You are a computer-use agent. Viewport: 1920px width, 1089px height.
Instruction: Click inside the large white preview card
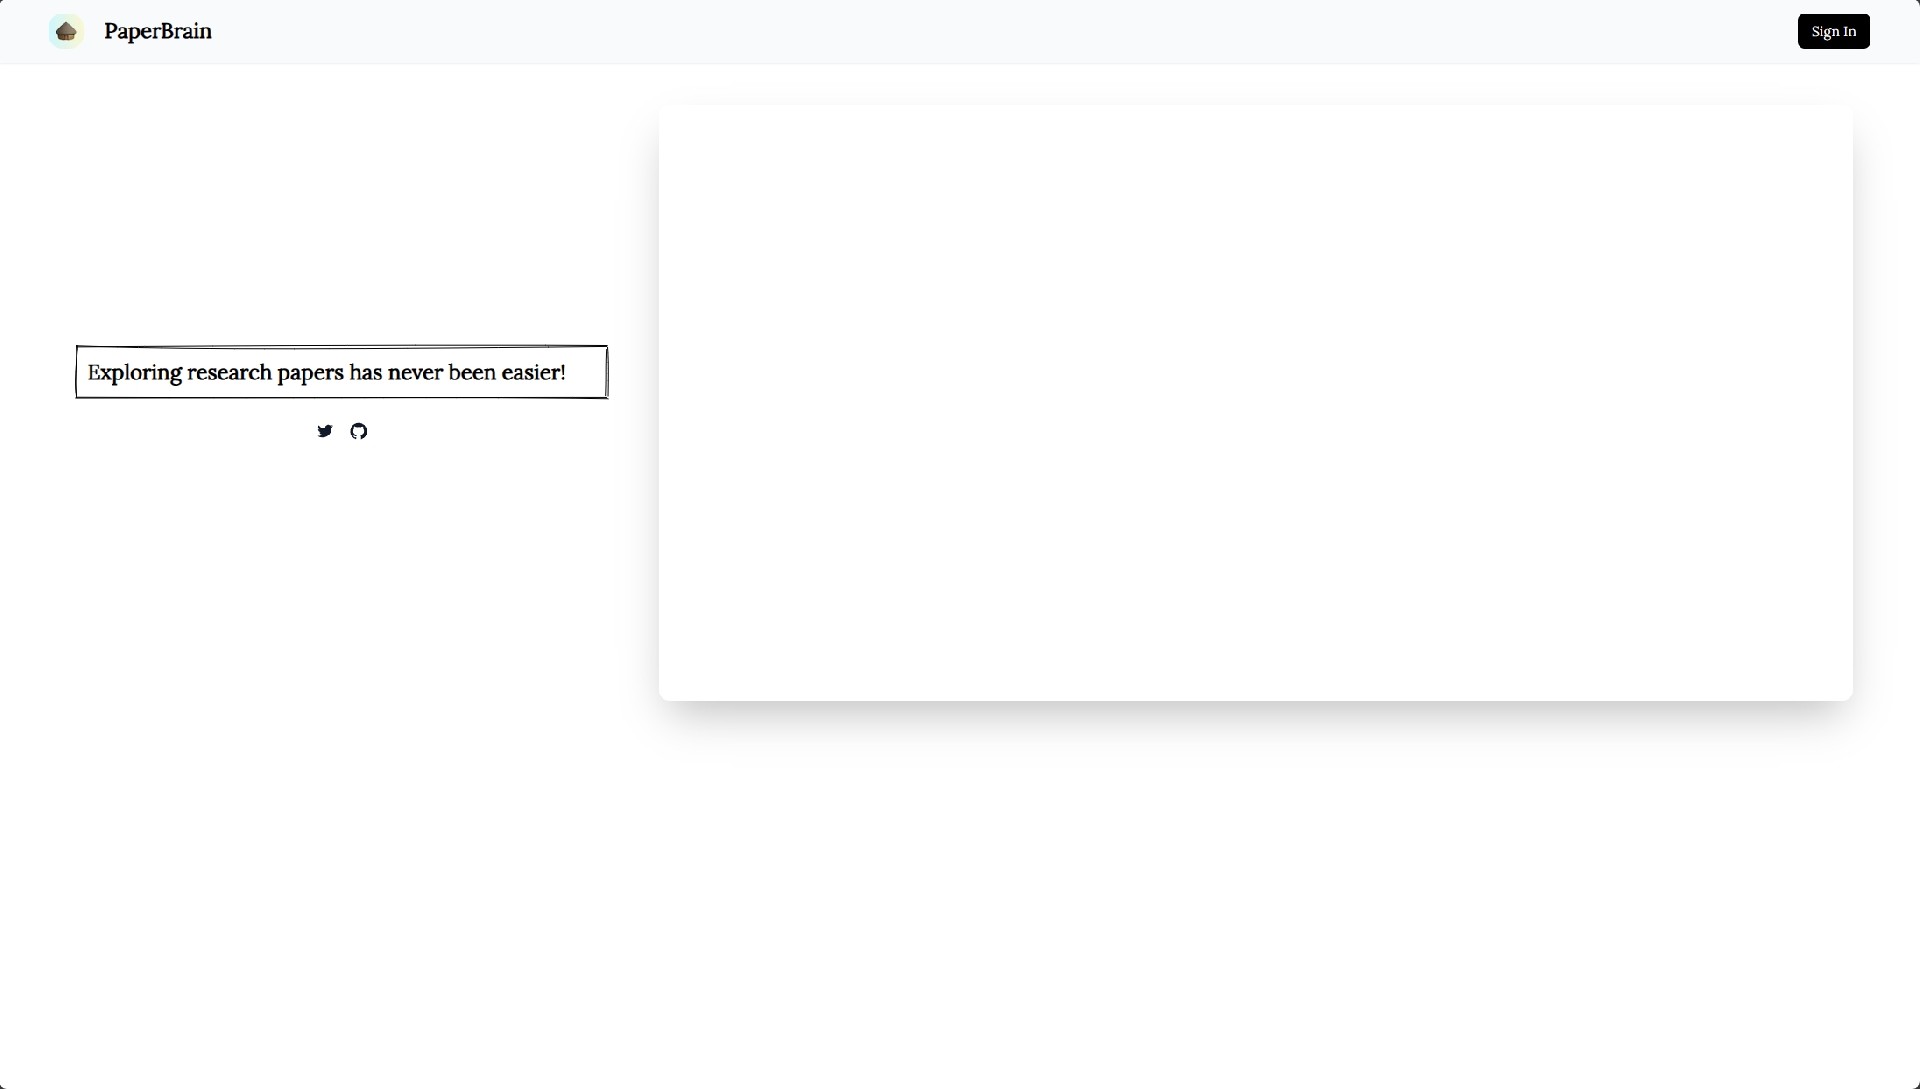pos(1255,402)
